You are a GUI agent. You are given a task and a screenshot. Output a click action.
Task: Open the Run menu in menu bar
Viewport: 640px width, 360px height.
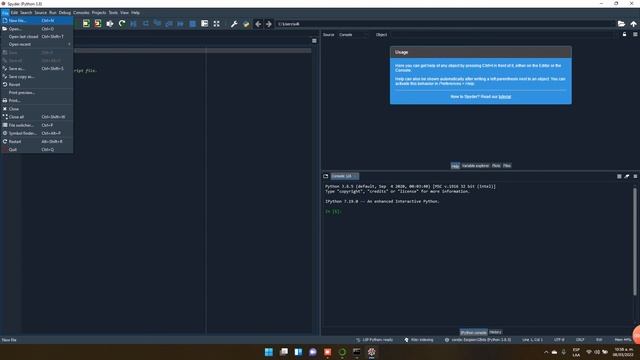pyautogui.click(x=53, y=13)
